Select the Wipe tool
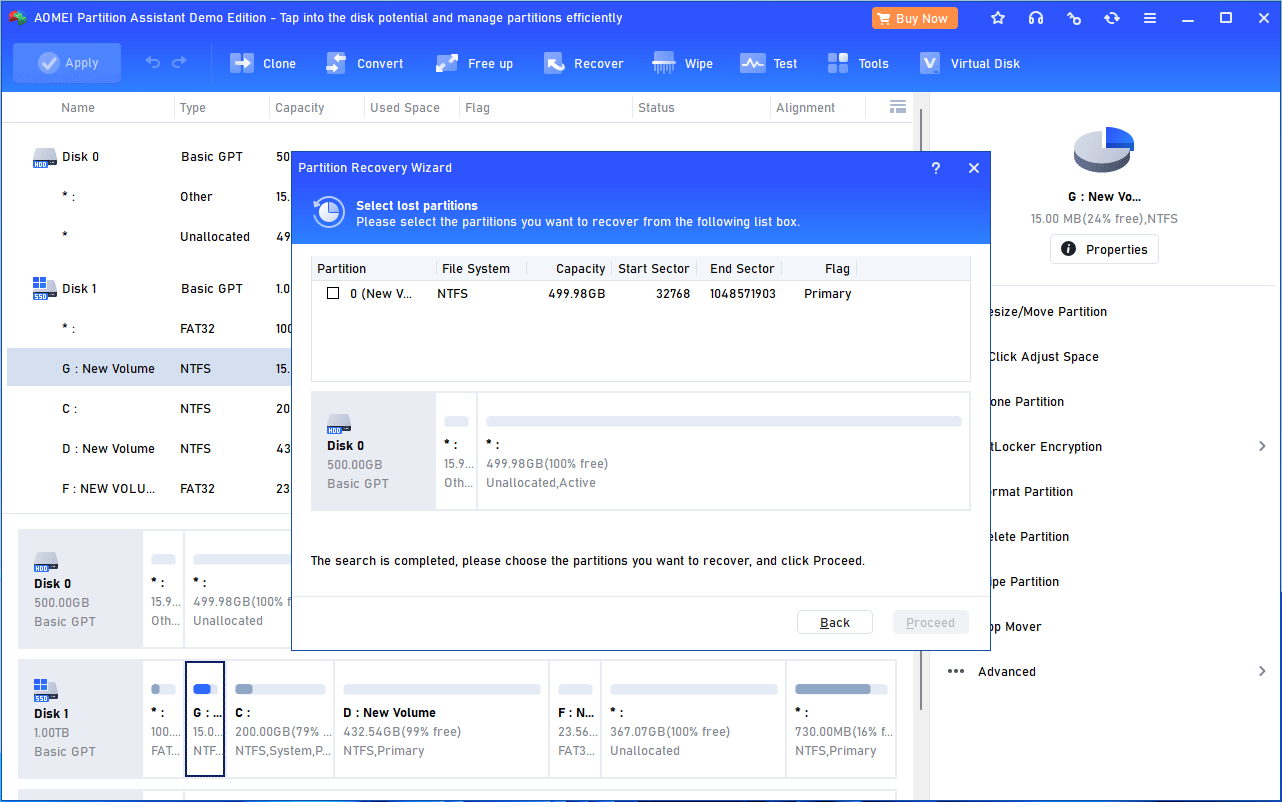1282x802 pixels. tap(683, 62)
